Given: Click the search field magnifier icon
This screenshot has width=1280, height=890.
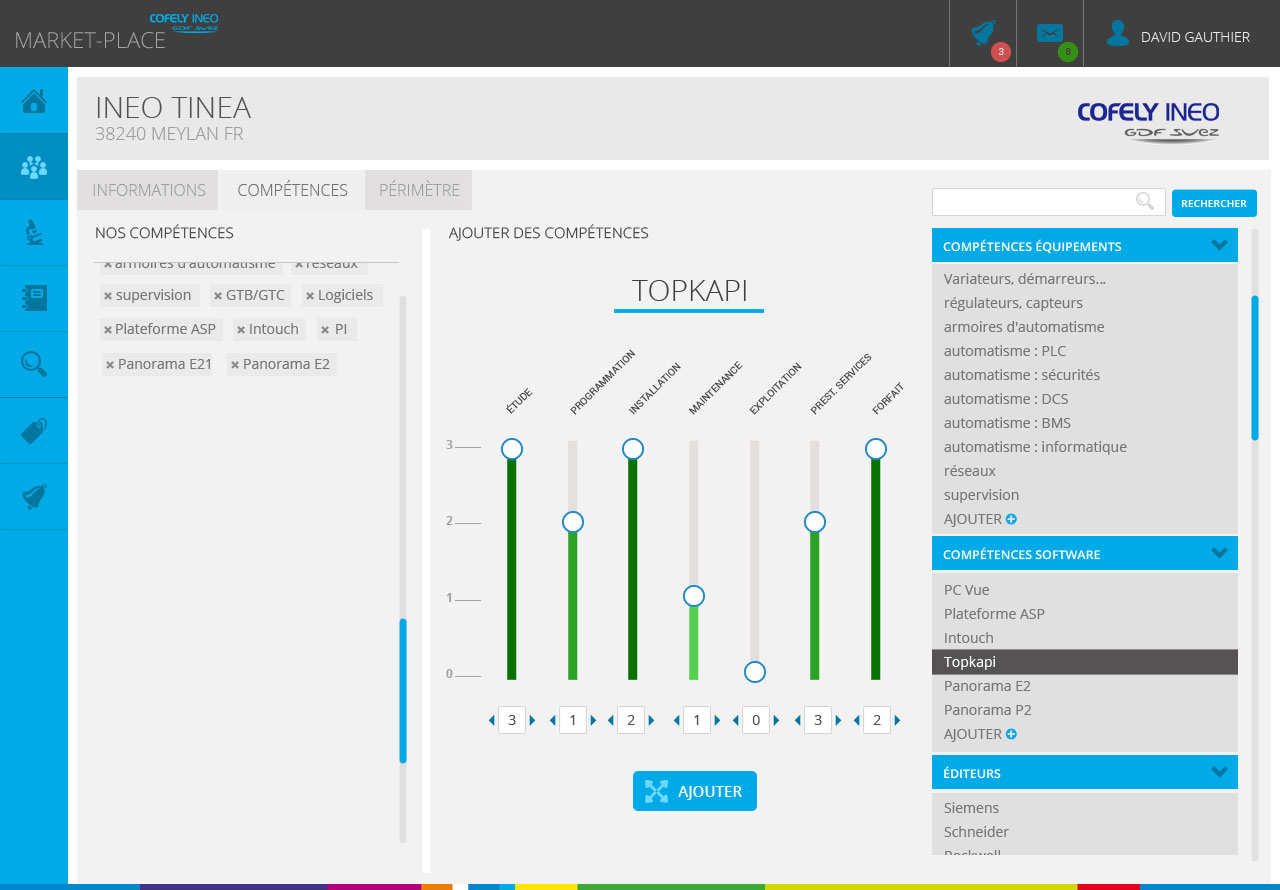Looking at the screenshot, I should pyautogui.click(x=1145, y=201).
